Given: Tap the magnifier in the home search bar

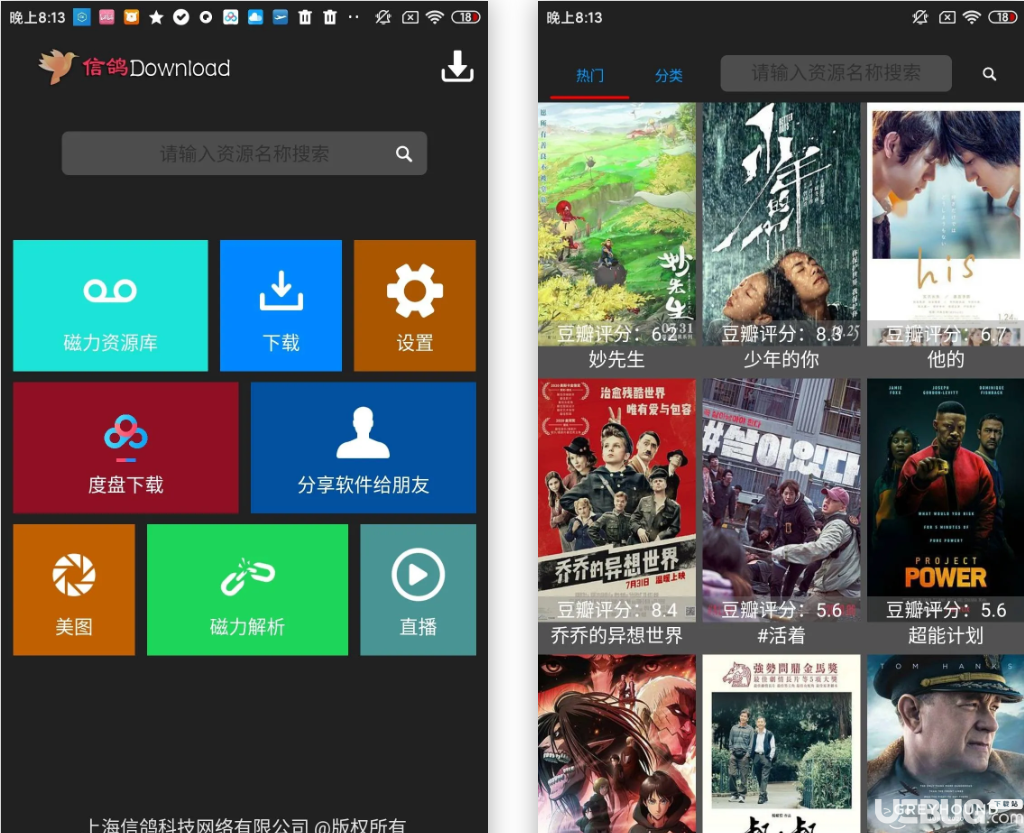Looking at the screenshot, I should pos(404,154).
